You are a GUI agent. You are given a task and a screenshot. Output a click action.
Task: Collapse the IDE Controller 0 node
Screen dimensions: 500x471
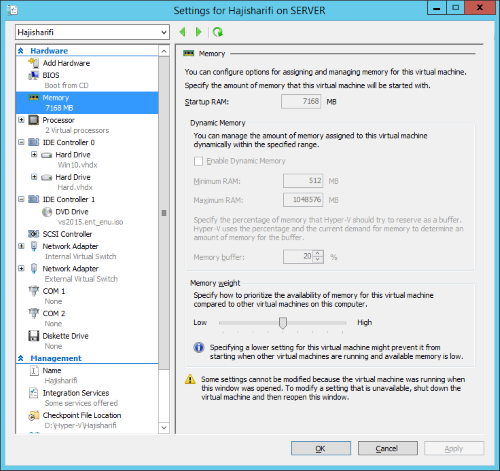[21, 142]
